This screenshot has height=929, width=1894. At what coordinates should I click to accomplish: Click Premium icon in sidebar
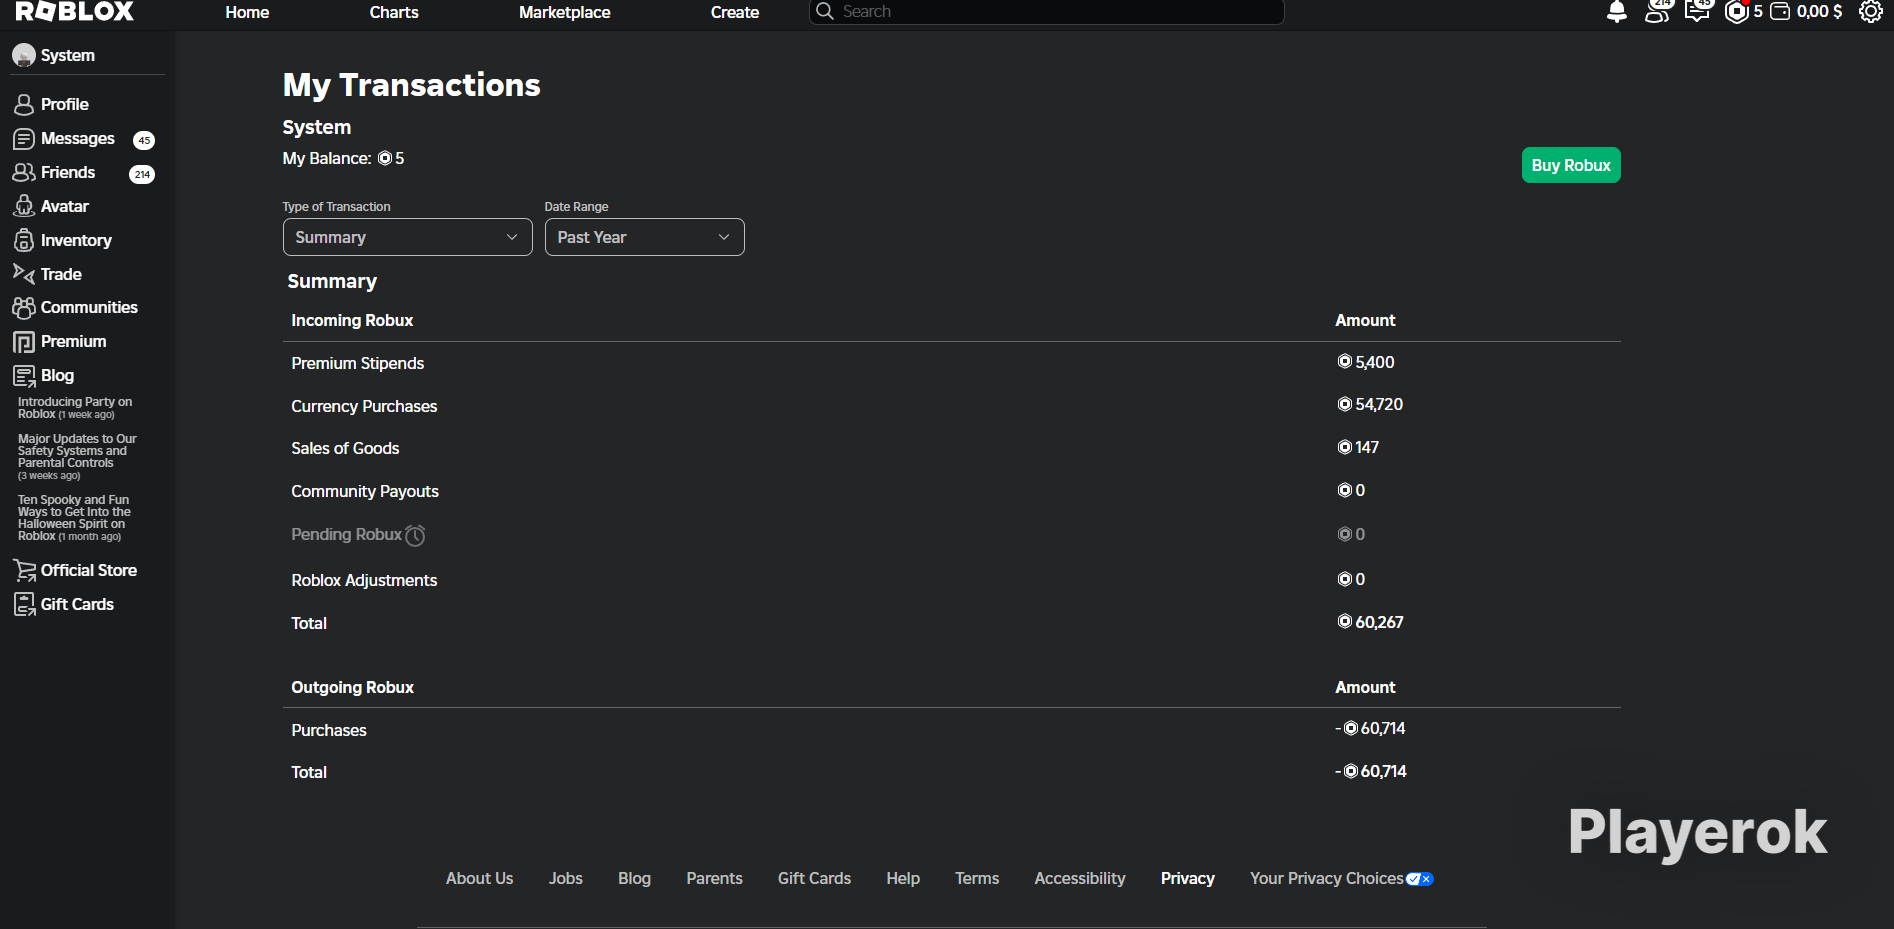click(x=24, y=342)
